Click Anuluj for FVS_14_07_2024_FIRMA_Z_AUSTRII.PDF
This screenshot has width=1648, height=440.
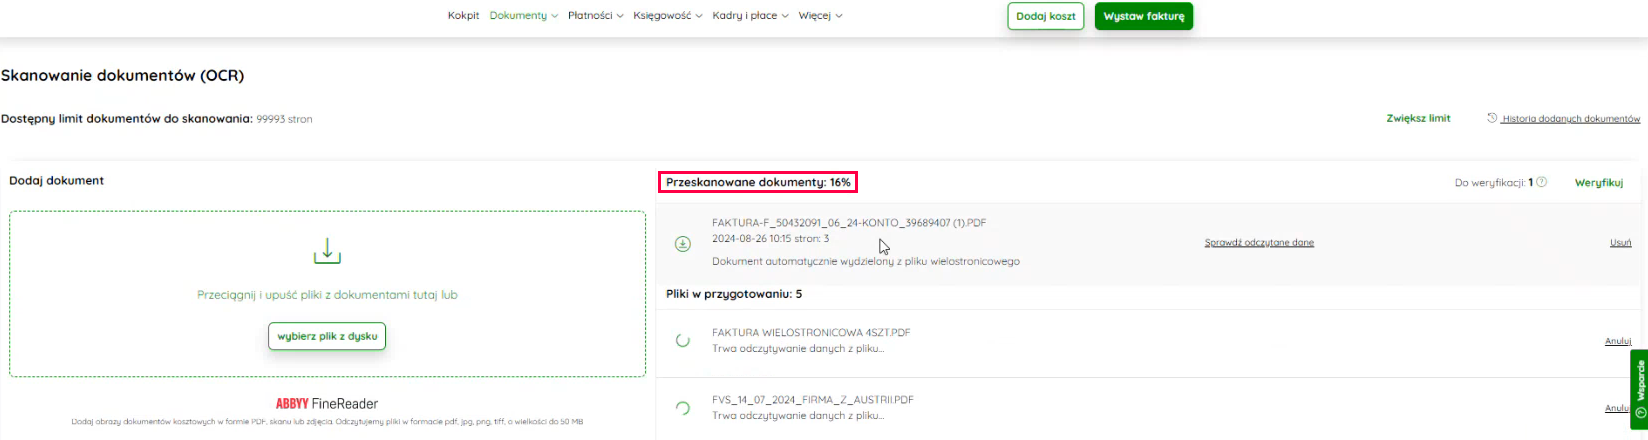pos(1618,408)
